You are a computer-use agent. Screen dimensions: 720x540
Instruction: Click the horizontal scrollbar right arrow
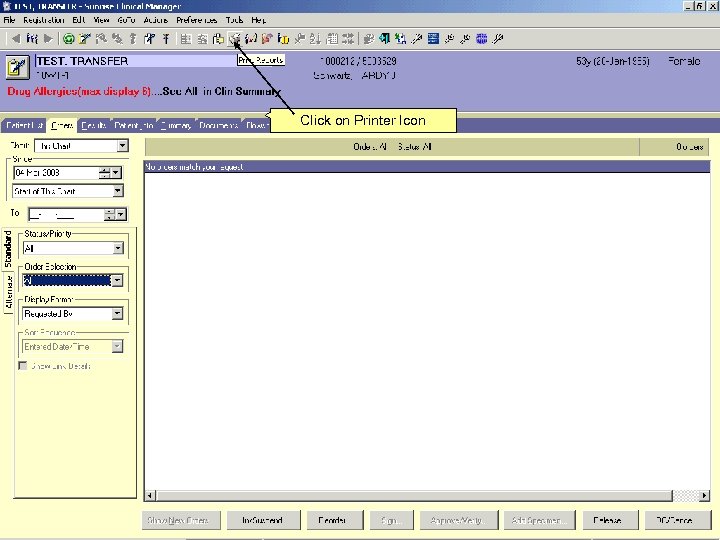[704, 495]
